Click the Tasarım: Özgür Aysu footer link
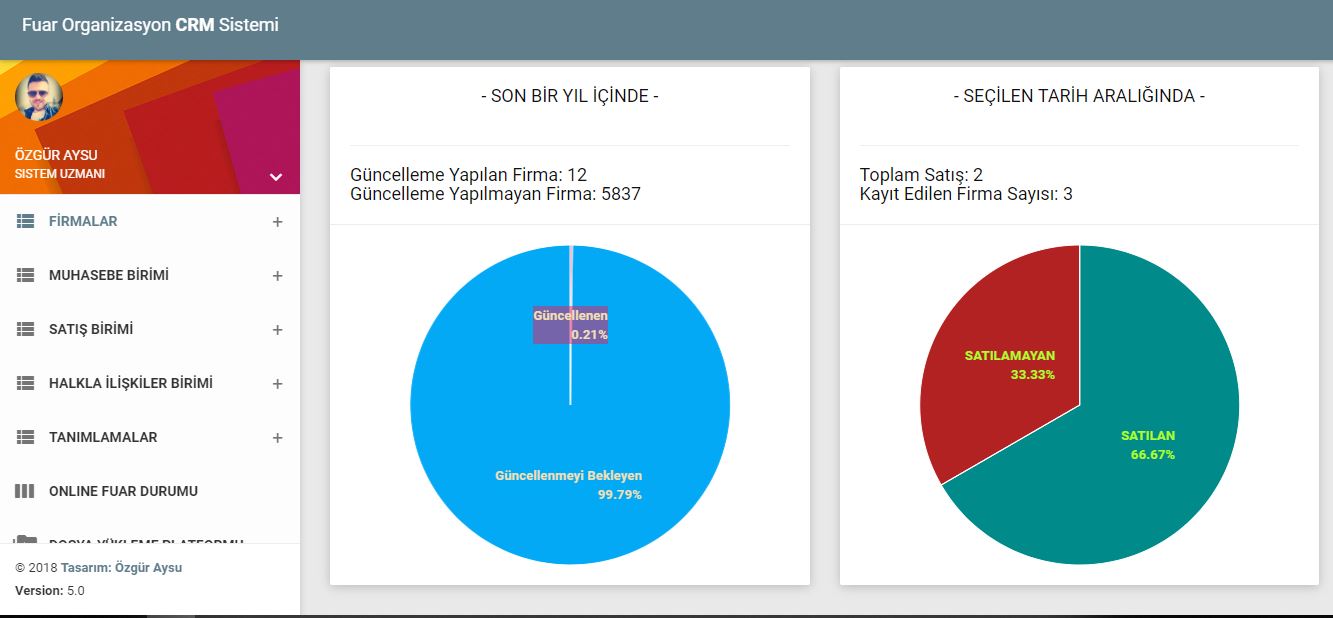Viewport: 1333px width, 618px height. [x=121, y=567]
